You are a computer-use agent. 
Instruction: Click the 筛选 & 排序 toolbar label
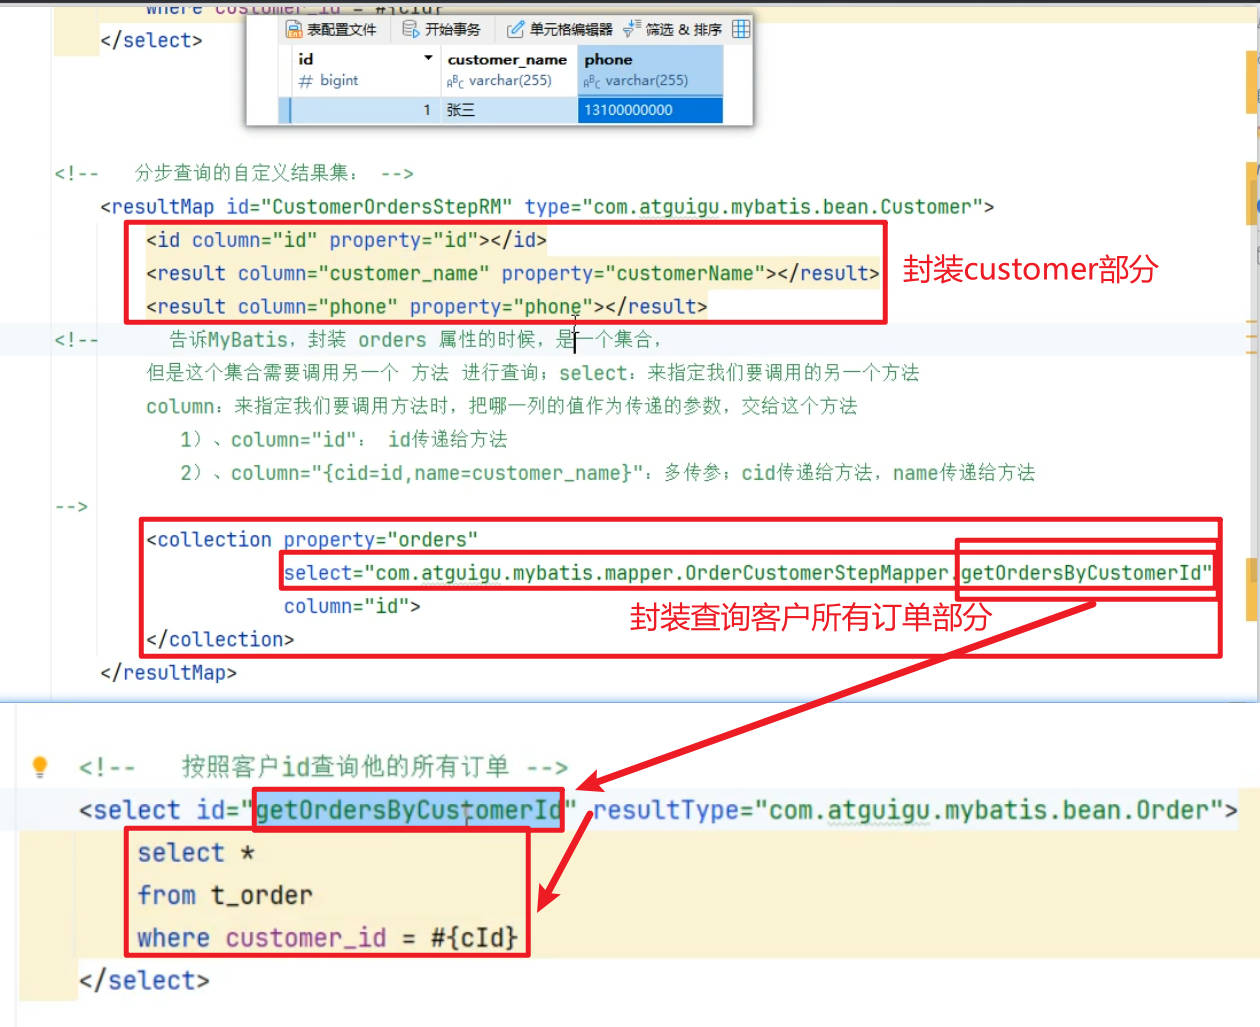(x=683, y=29)
